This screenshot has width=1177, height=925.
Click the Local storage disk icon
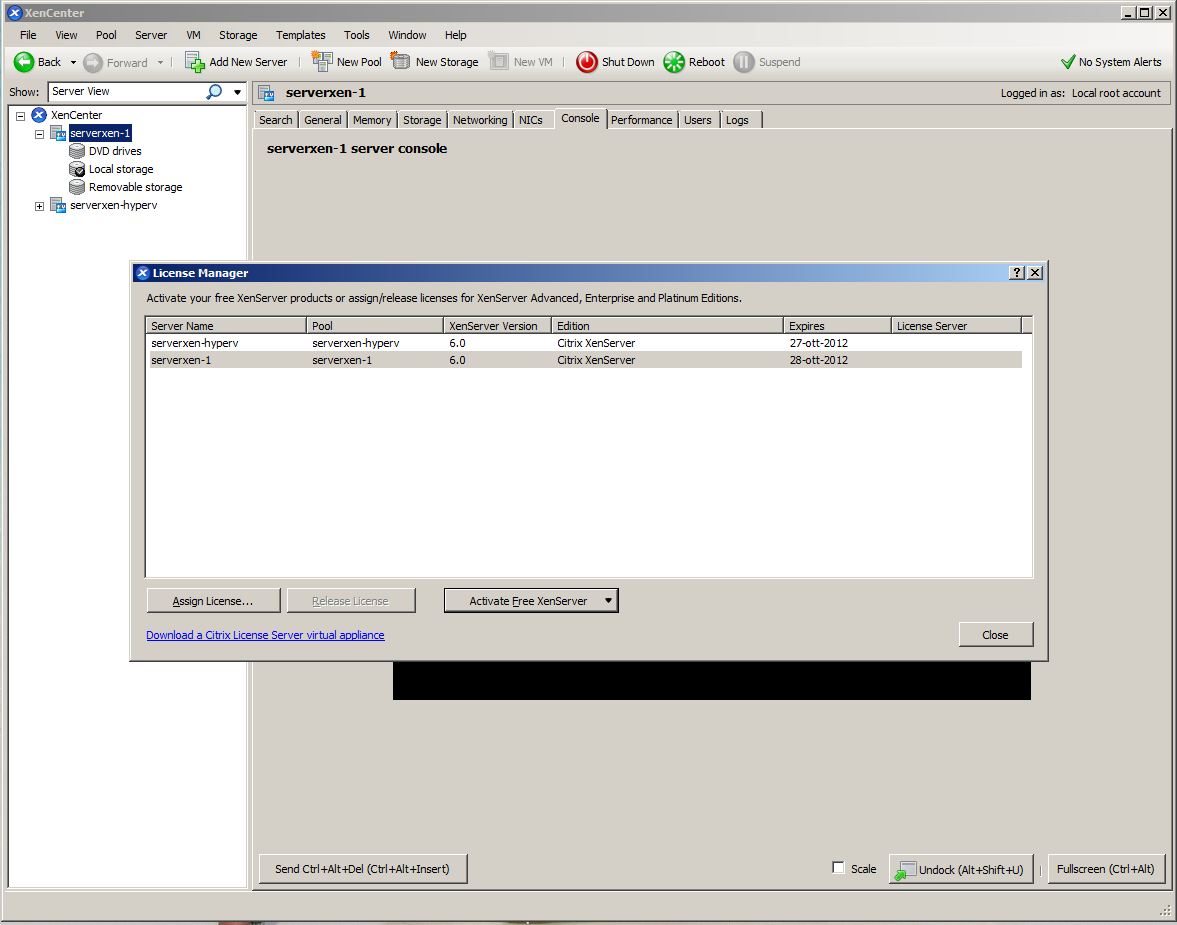(77, 169)
